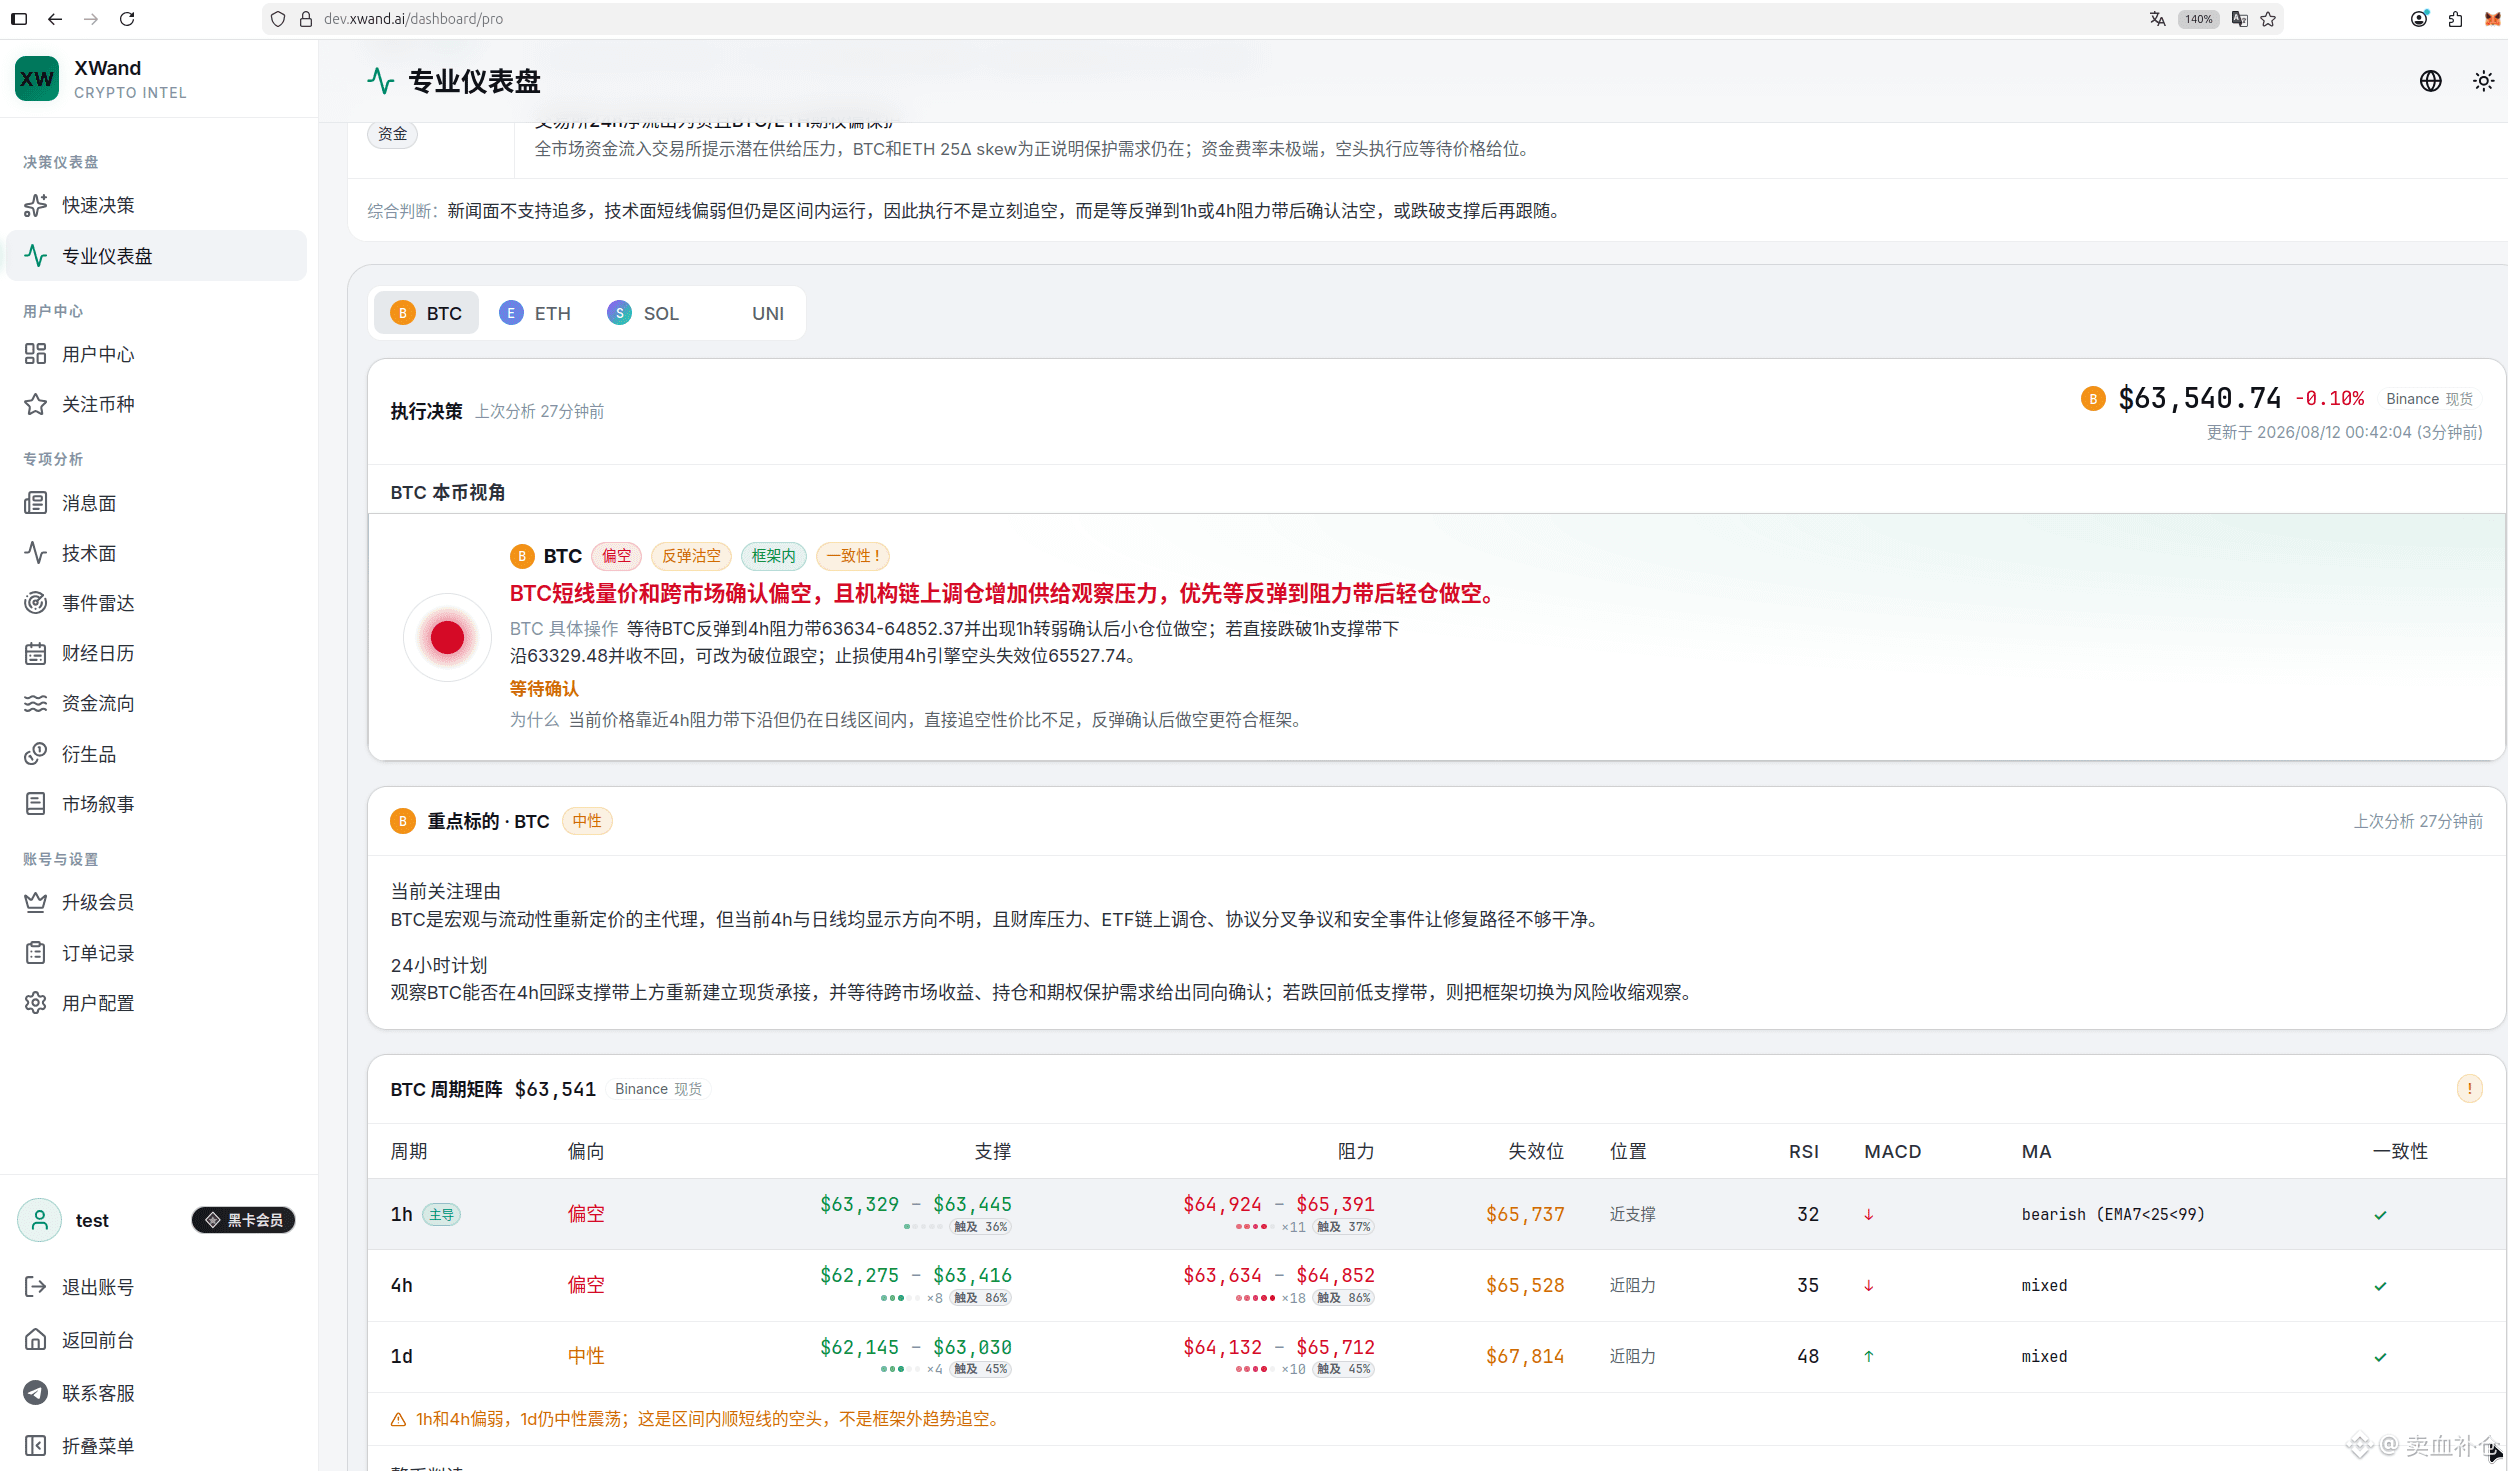Open browser account profile icon
Screen dimensions: 2508x1471
pyautogui.click(x=2419, y=19)
